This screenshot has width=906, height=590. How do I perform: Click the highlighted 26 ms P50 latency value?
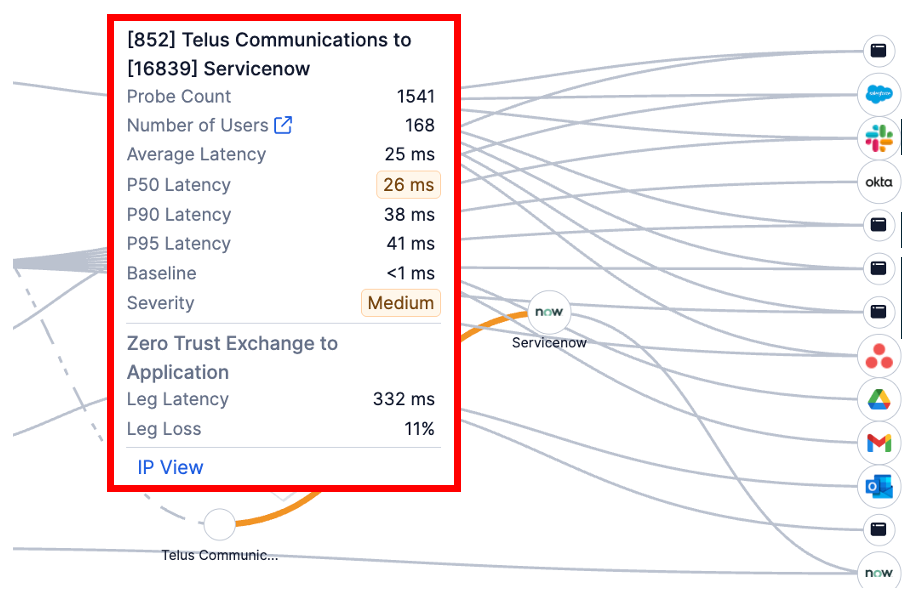[408, 185]
